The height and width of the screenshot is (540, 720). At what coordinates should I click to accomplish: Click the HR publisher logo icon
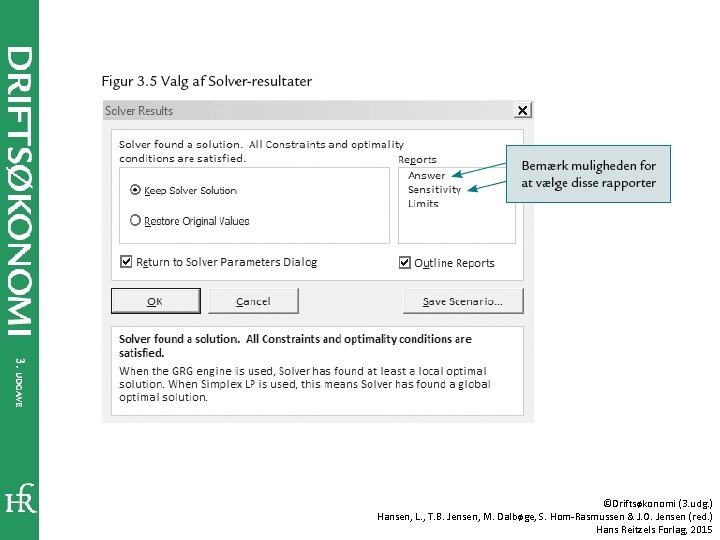click(20, 498)
